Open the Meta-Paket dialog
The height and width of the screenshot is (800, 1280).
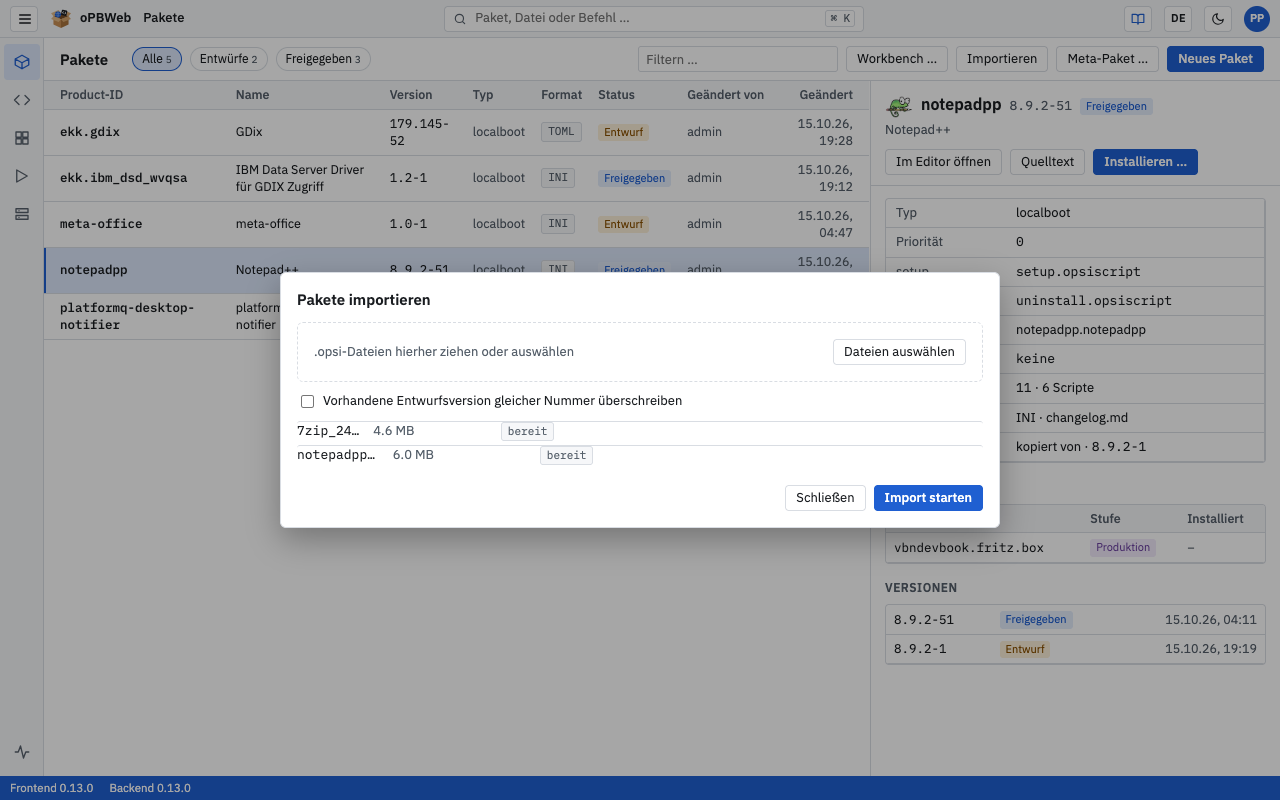click(1107, 59)
